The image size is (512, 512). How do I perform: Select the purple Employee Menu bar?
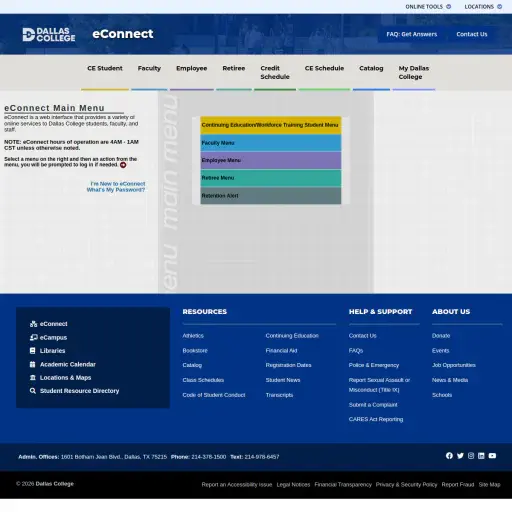click(271, 160)
